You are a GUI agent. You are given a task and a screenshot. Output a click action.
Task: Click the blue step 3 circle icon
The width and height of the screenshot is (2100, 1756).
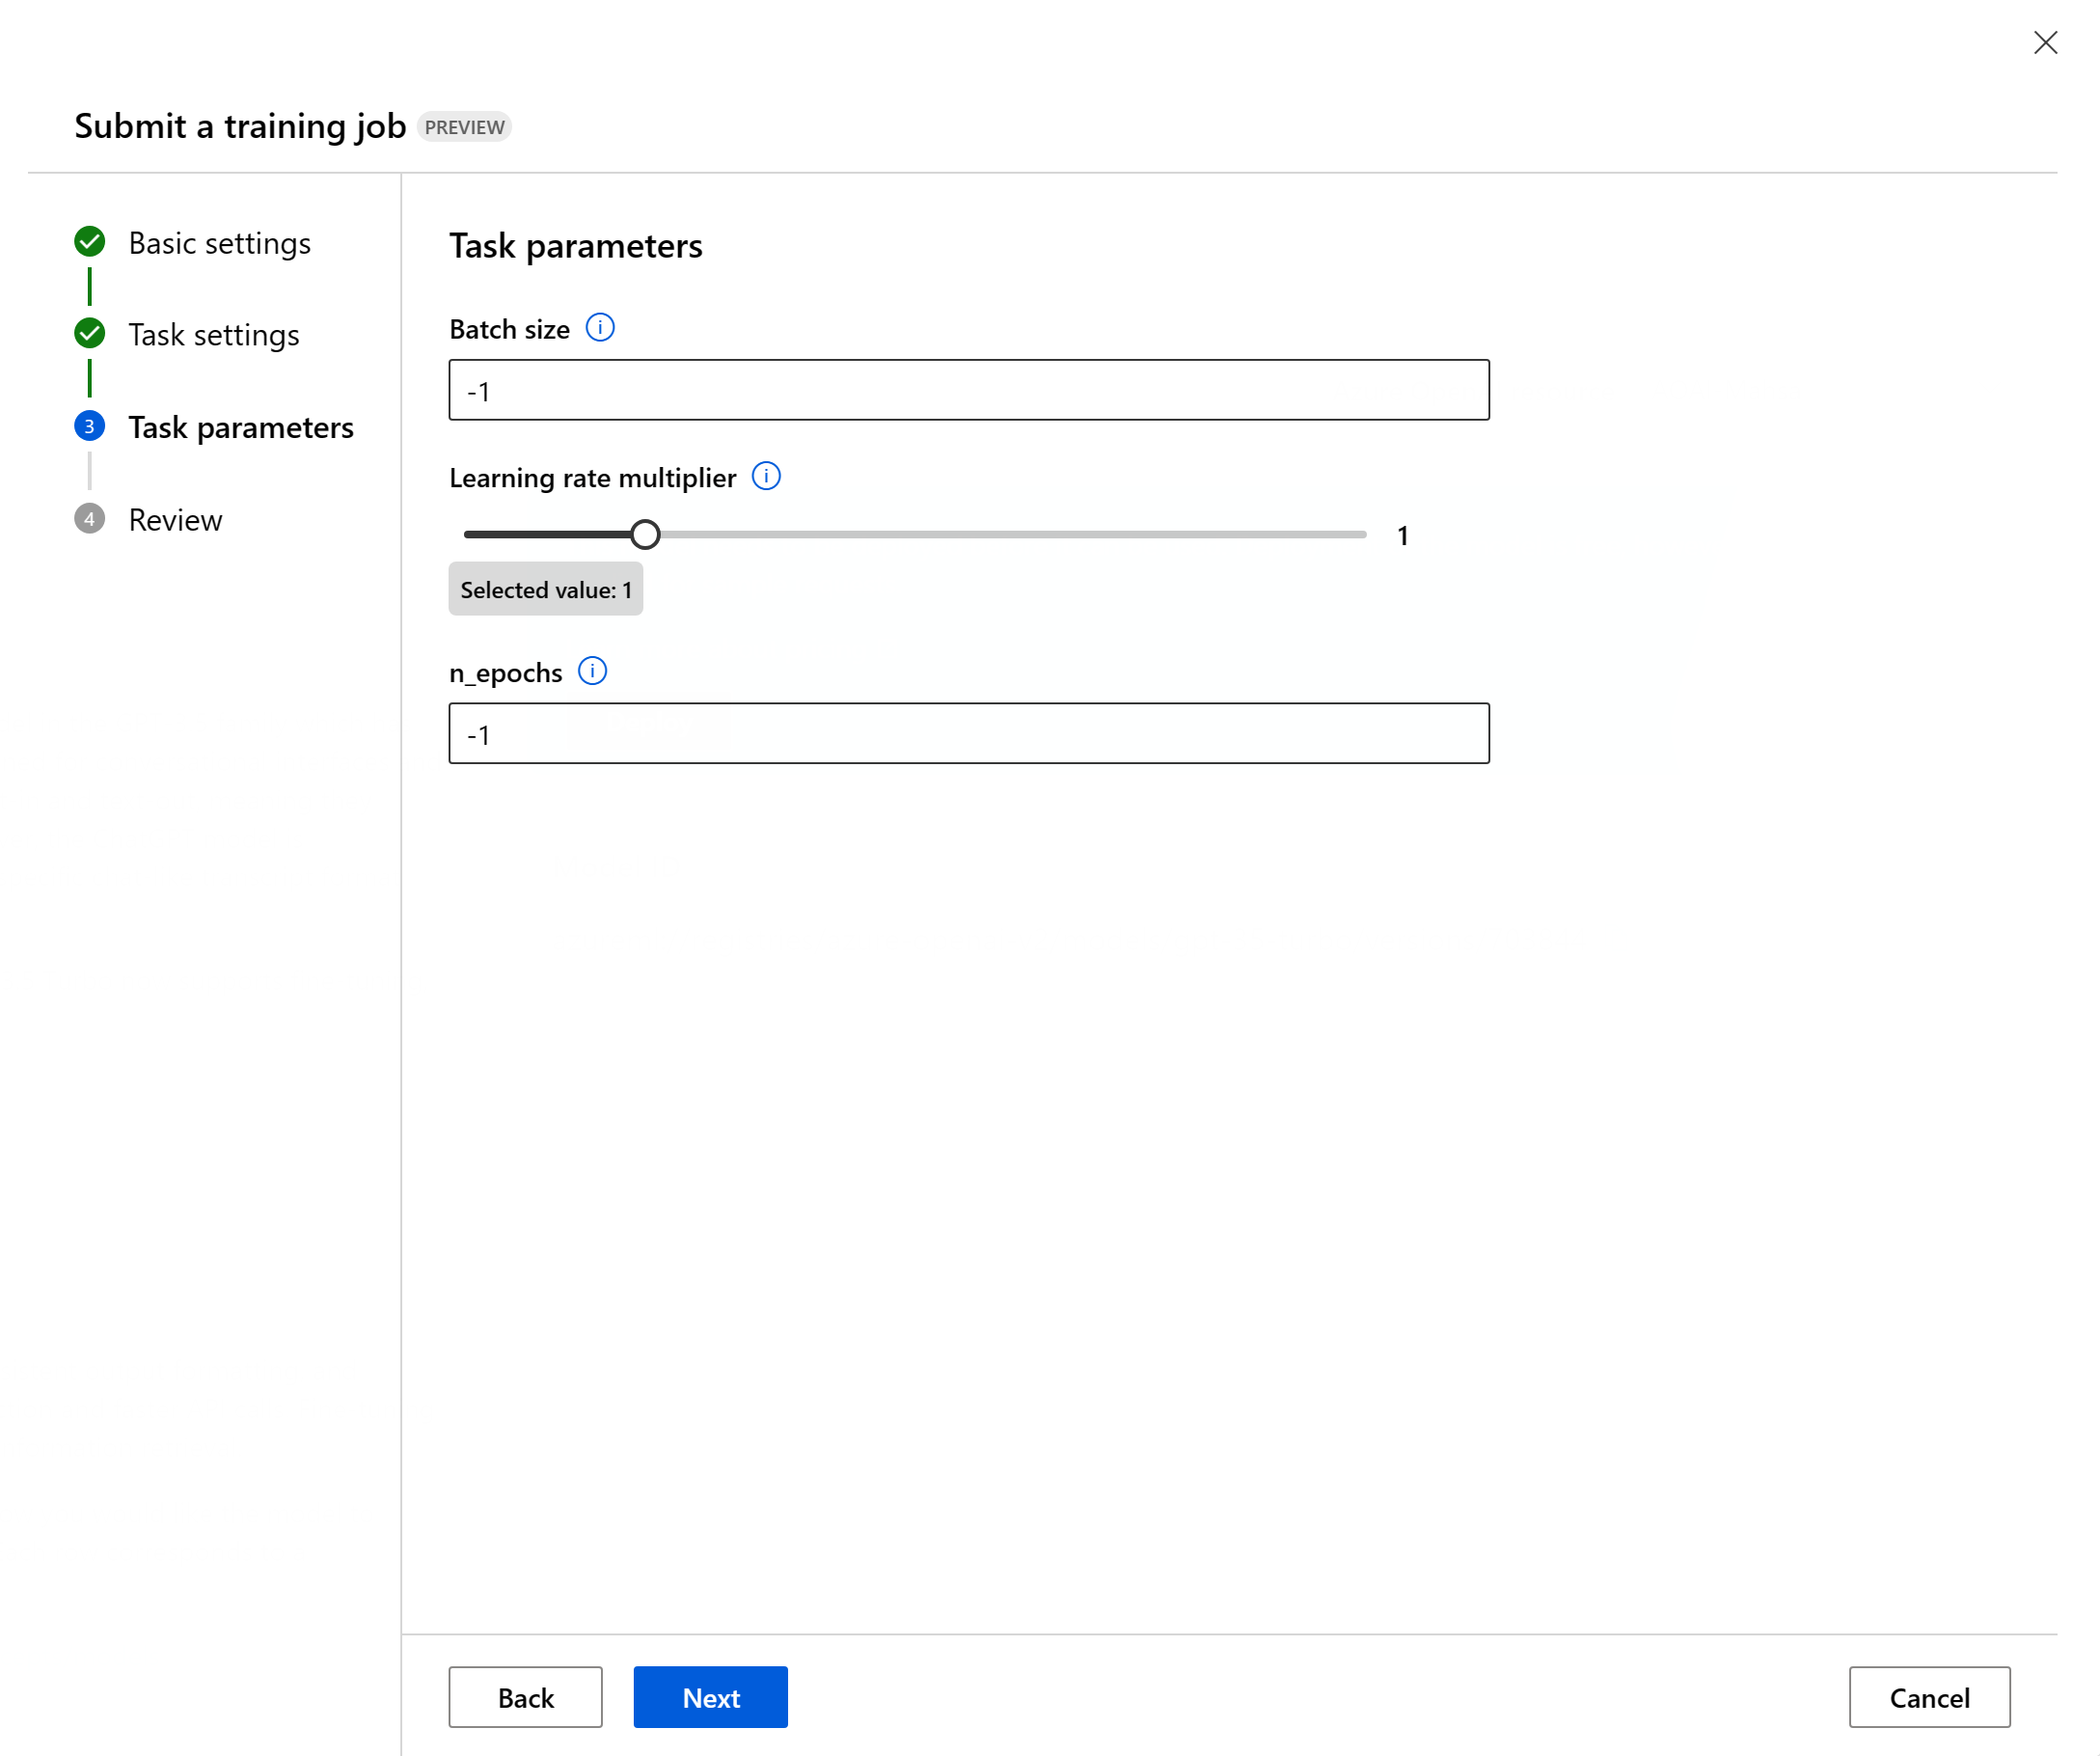coord(90,427)
